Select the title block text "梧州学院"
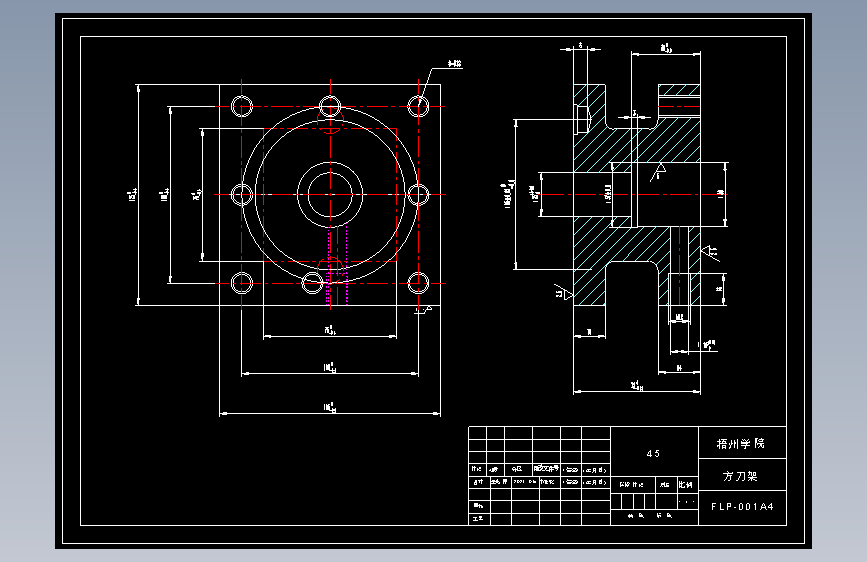The height and width of the screenshot is (562, 867). 740,444
